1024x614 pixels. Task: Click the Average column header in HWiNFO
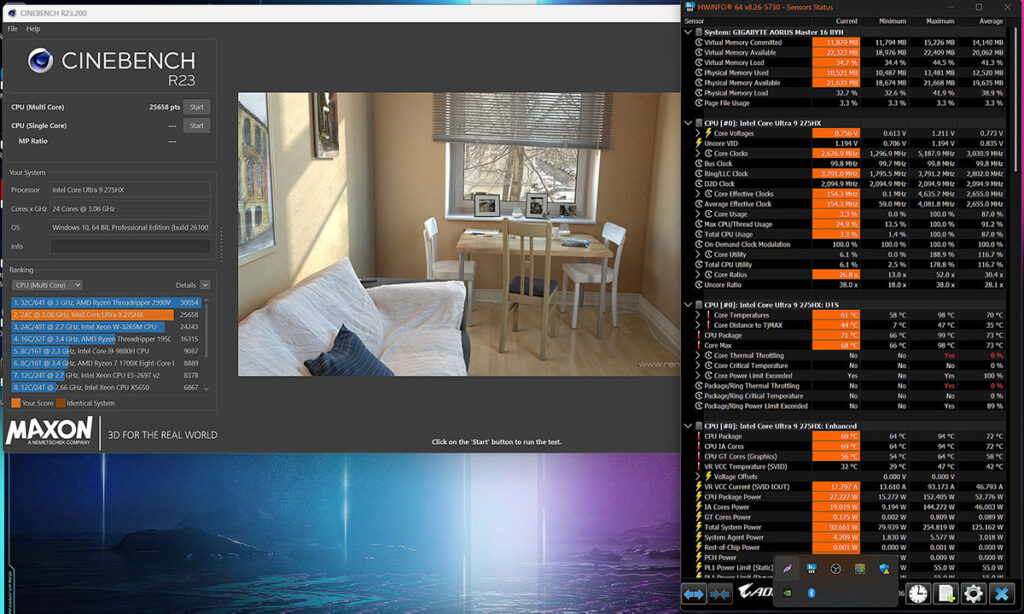[x=991, y=22]
